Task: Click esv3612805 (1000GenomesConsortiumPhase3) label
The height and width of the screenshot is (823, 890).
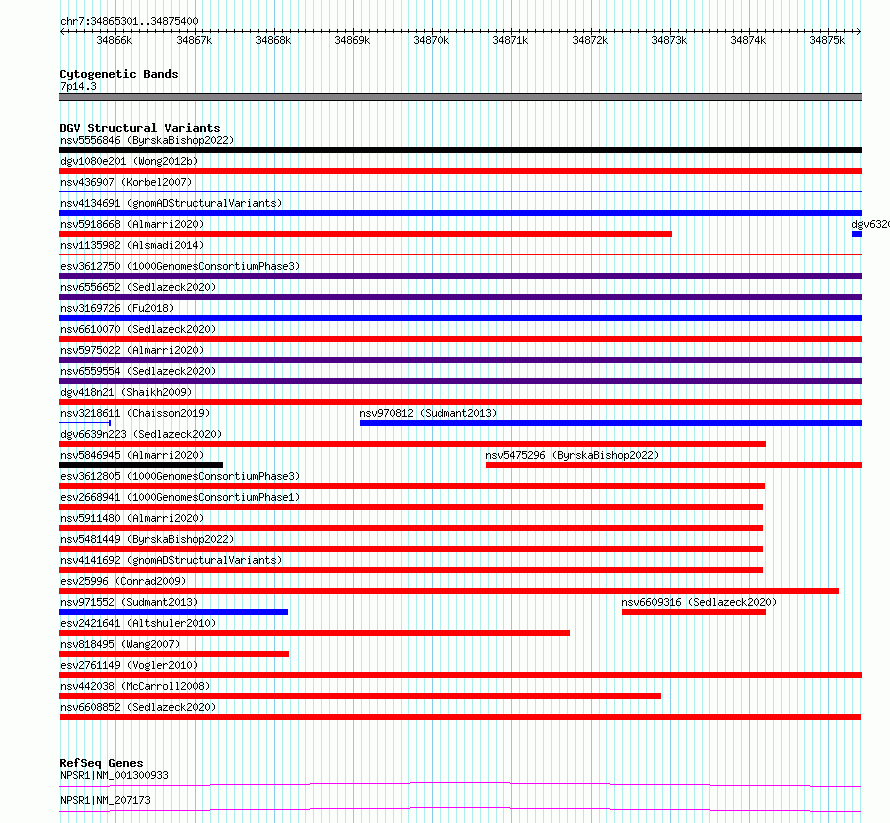Action: 180,476
